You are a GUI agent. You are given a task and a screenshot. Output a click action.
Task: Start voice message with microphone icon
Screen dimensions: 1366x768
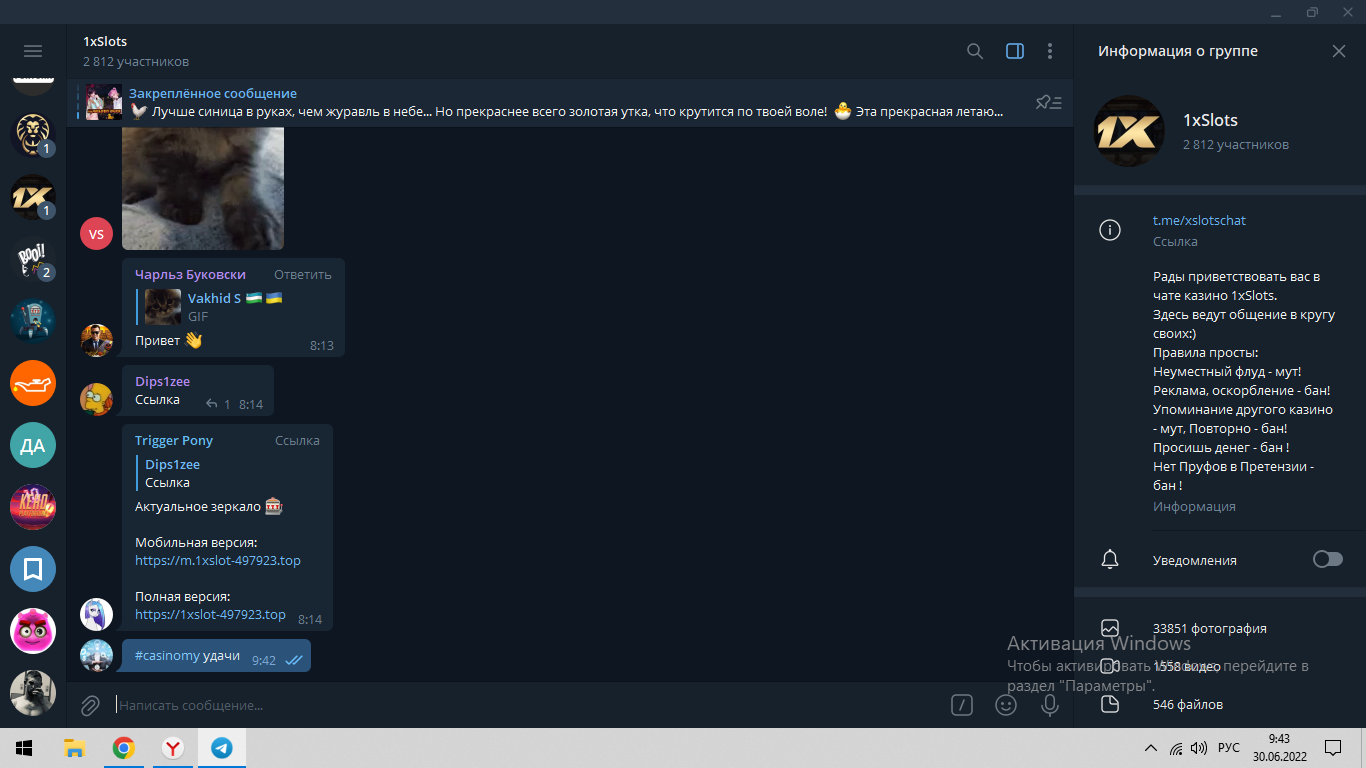click(1050, 705)
